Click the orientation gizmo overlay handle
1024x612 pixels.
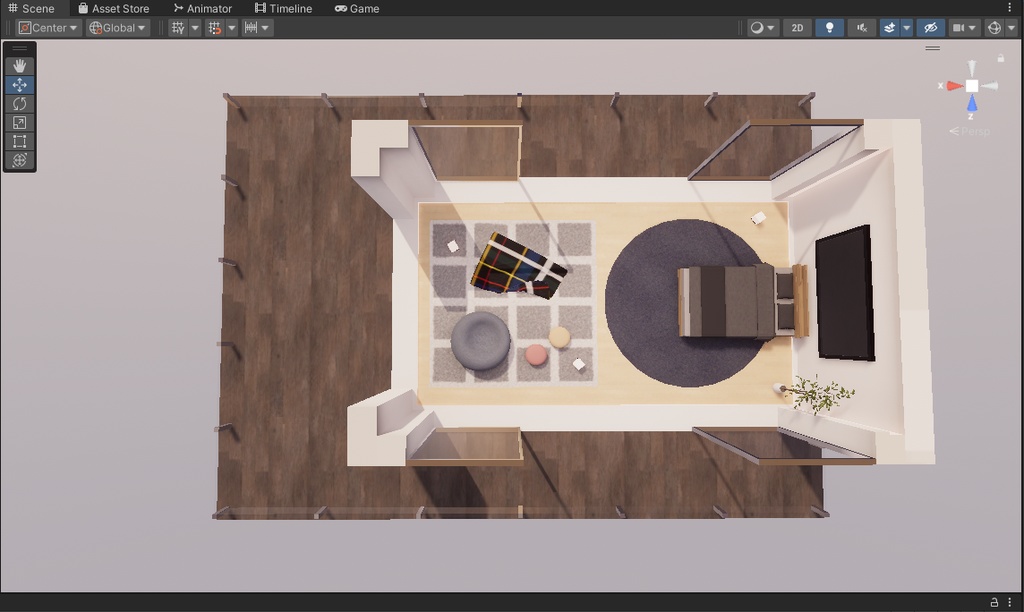(x=933, y=48)
